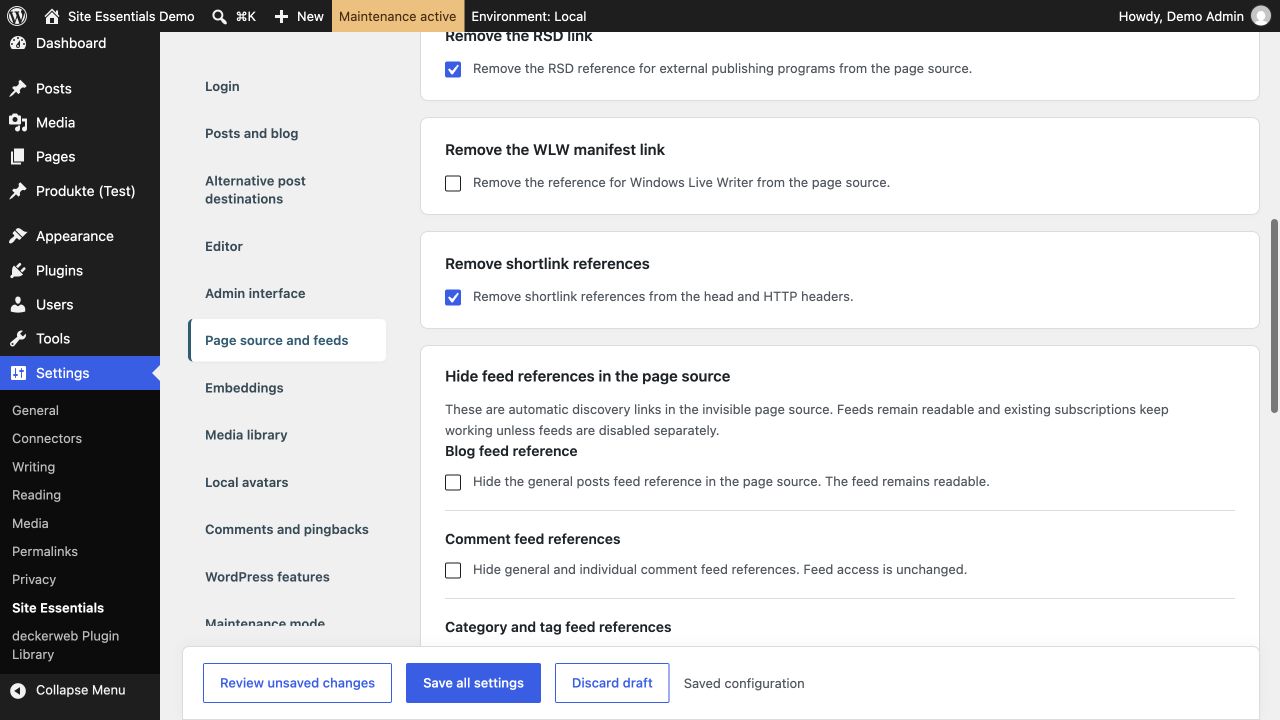Click the Produkte (Test) pin icon

(18, 191)
